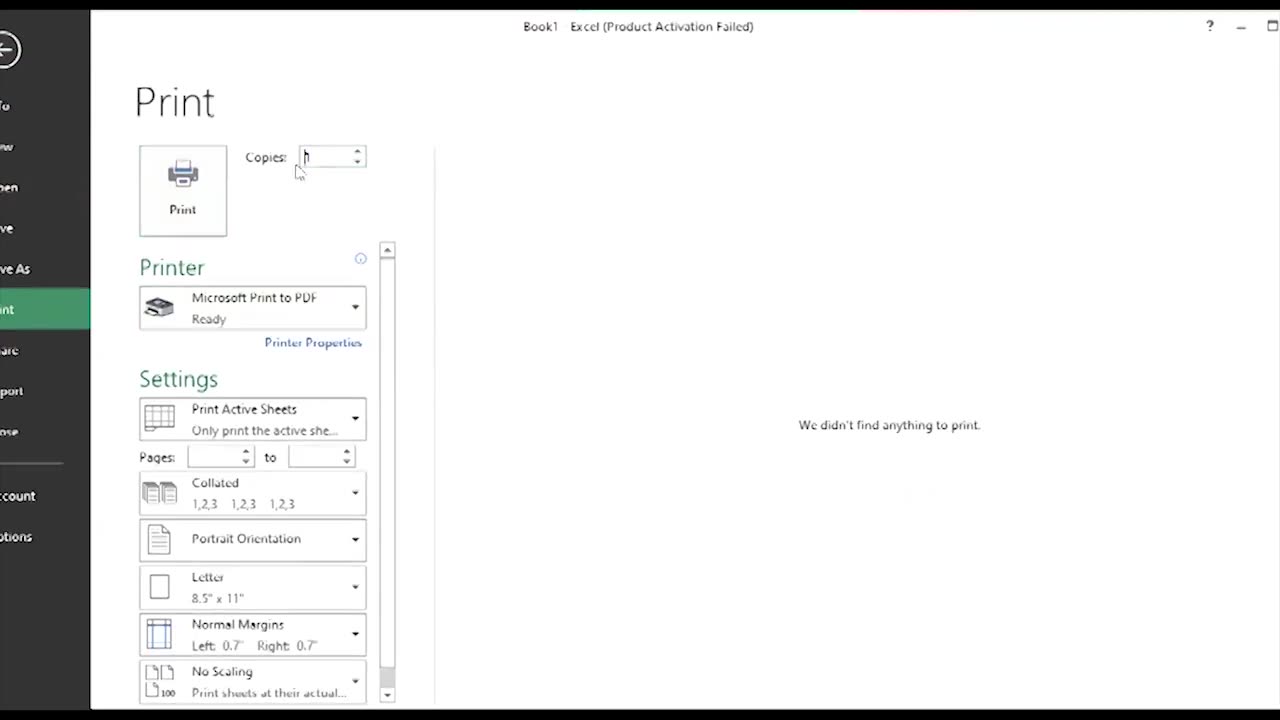Viewport: 1280px width, 720px height.
Task: Open the Letter paper size dropdown
Action: [x=253, y=587]
